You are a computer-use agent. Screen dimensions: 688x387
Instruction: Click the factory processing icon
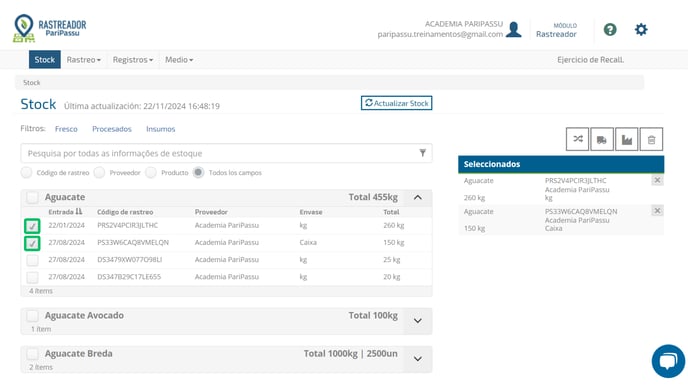pos(627,139)
